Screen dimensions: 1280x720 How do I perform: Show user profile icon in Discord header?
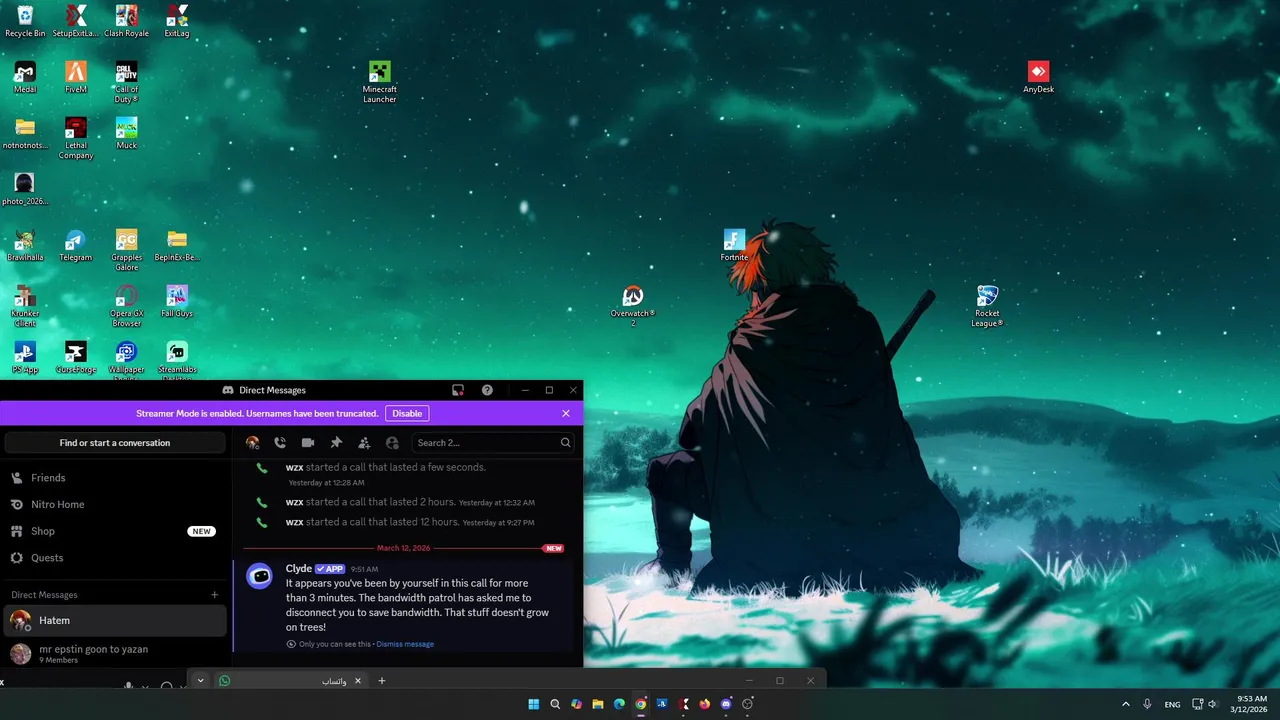click(x=392, y=442)
